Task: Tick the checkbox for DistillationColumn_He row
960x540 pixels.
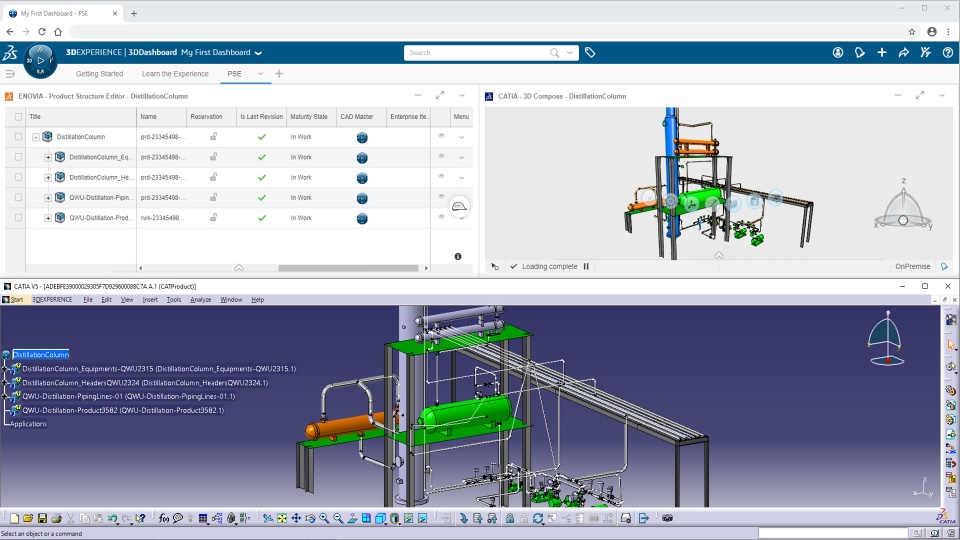Action: coord(18,178)
